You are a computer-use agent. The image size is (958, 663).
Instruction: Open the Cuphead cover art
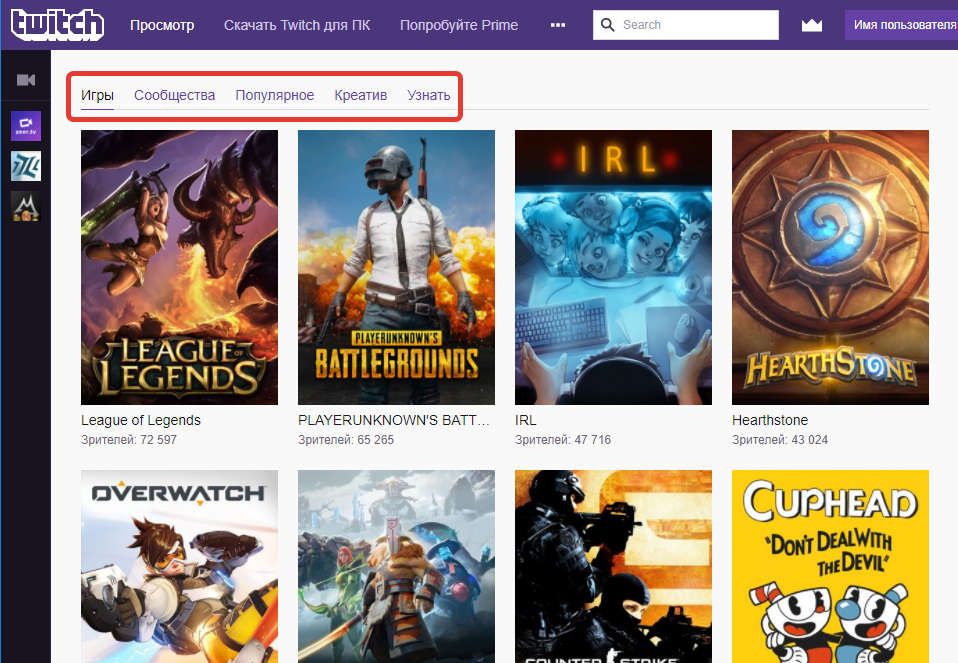[830, 566]
